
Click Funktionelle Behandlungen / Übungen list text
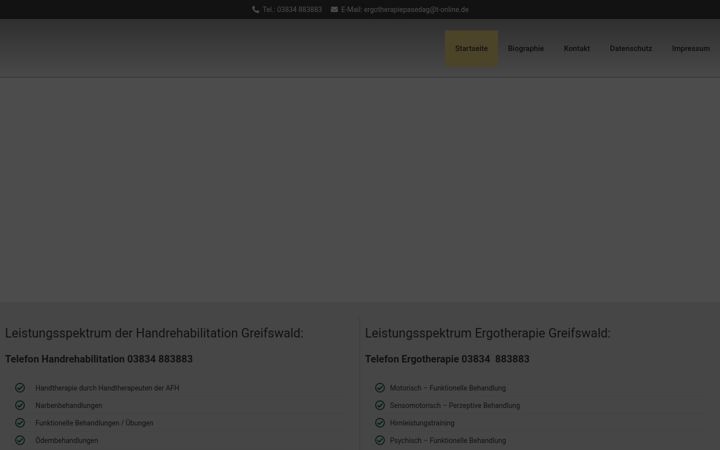point(94,423)
